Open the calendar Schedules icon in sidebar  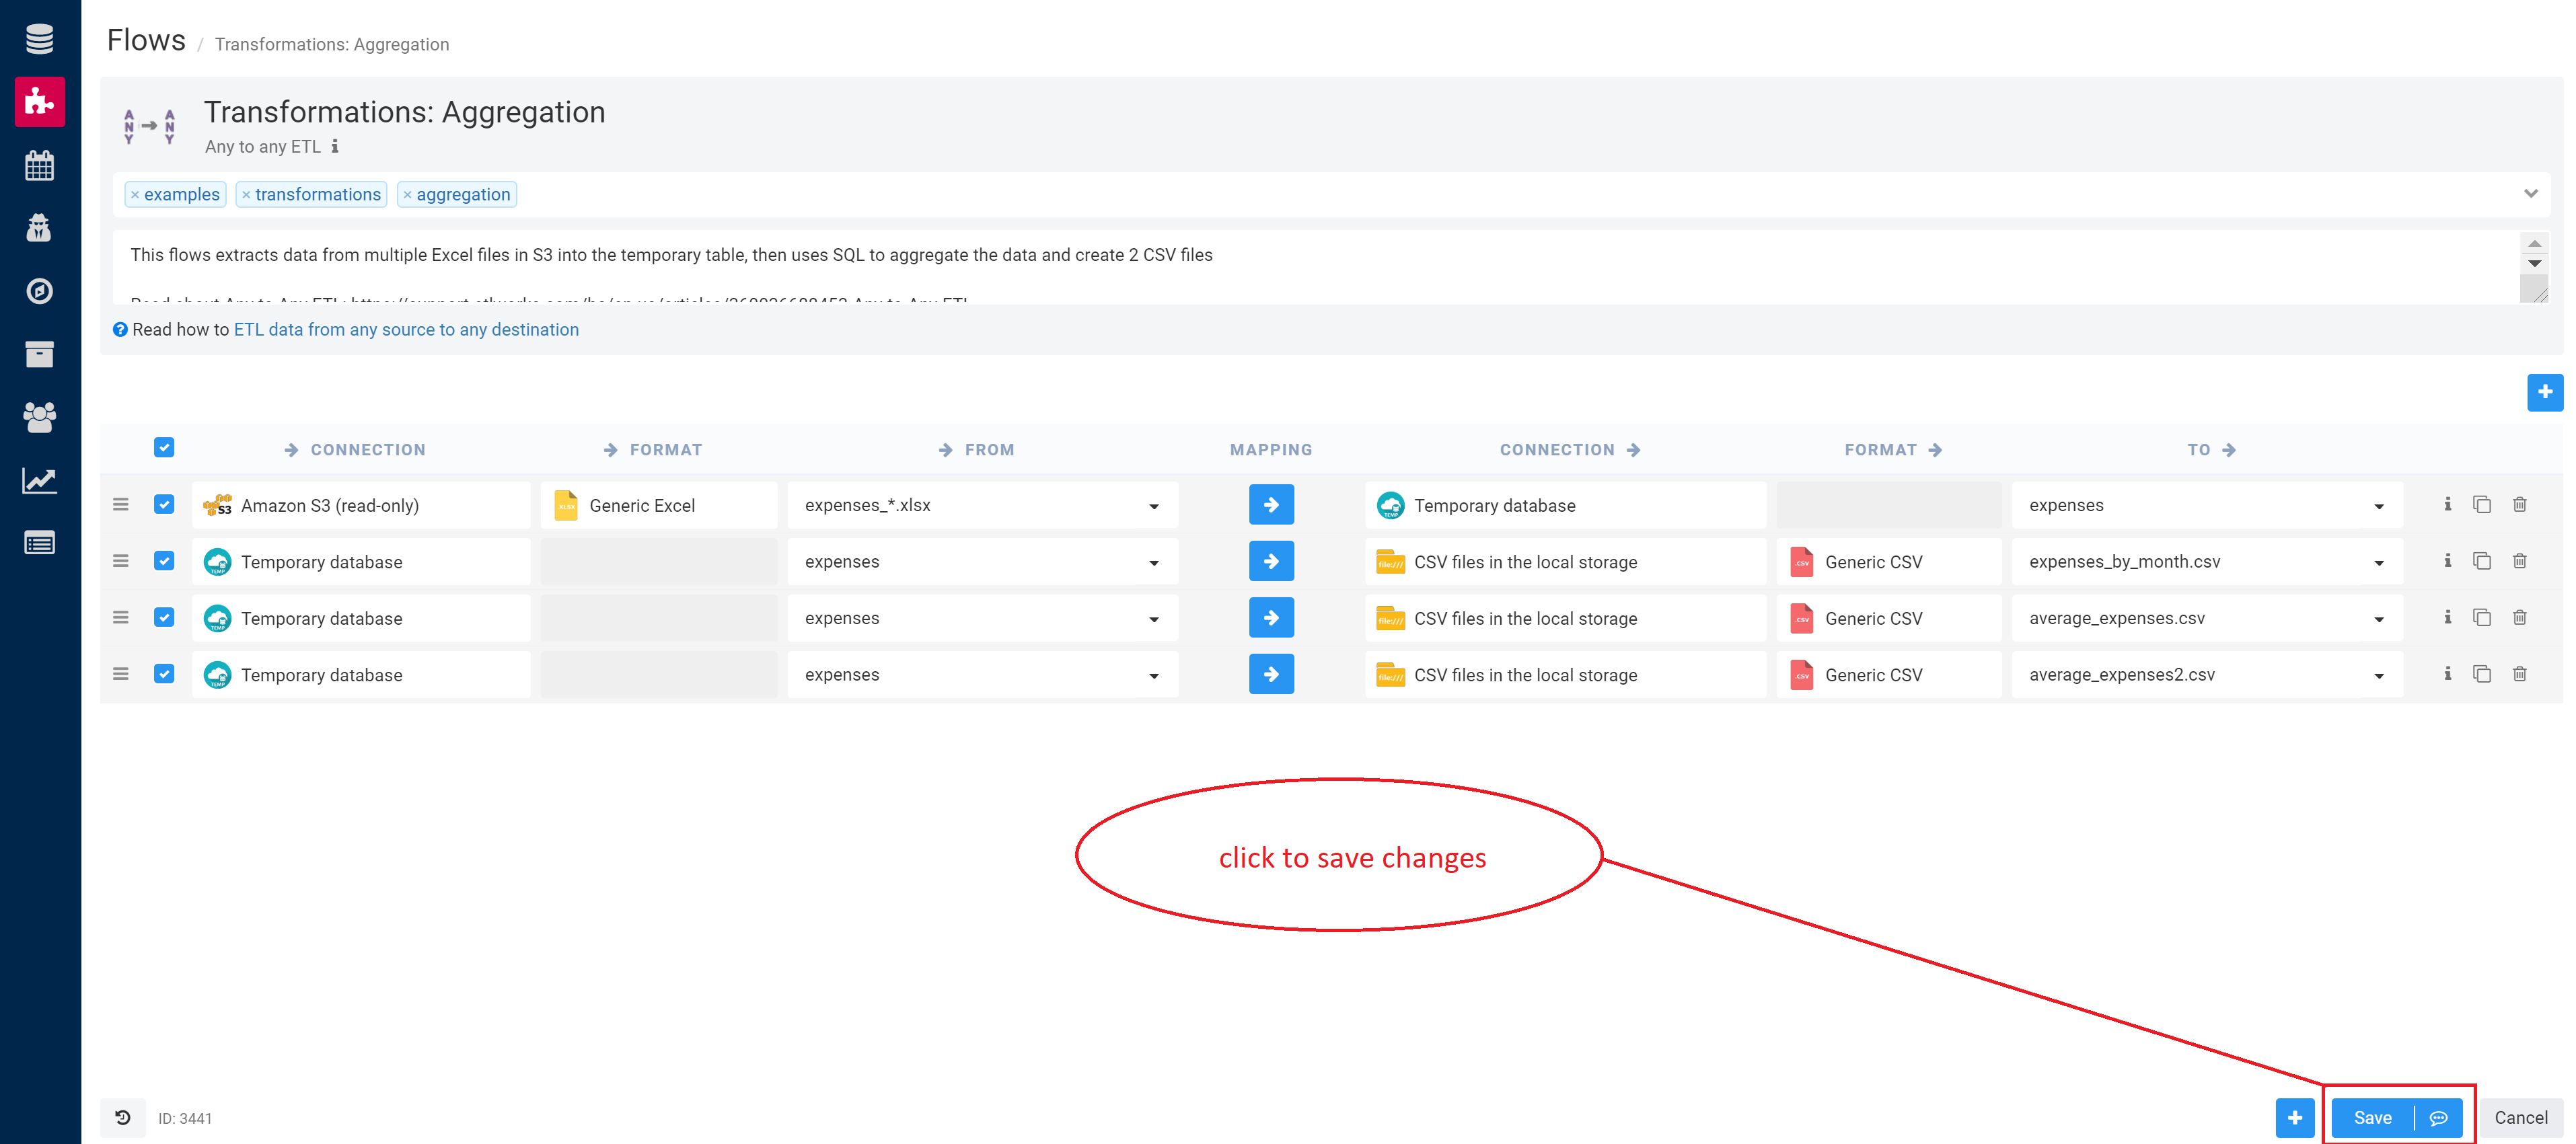pyautogui.click(x=39, y=165)
